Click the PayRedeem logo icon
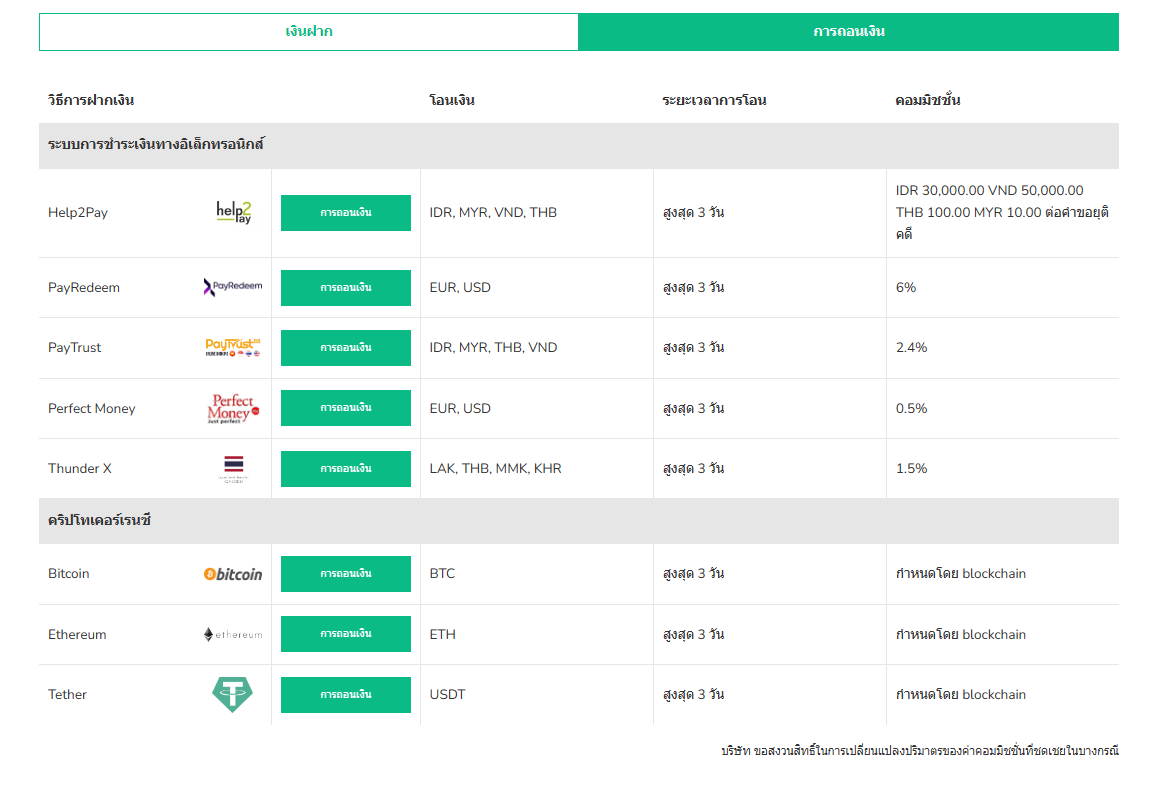The width and height of the screenshot is (1158, 786). point(233,287)
